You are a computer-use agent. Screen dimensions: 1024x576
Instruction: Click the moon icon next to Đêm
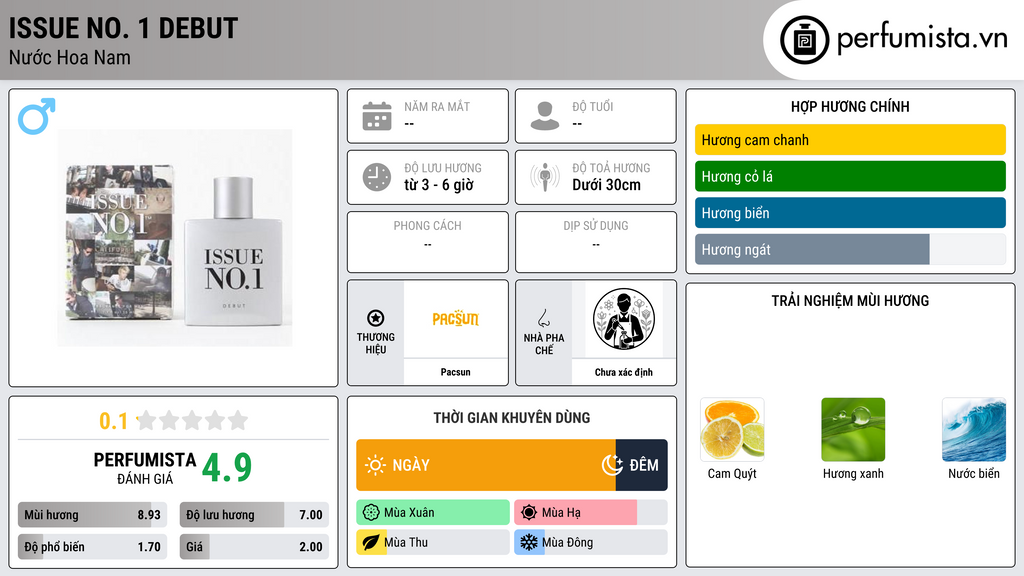tap(612, 465)
